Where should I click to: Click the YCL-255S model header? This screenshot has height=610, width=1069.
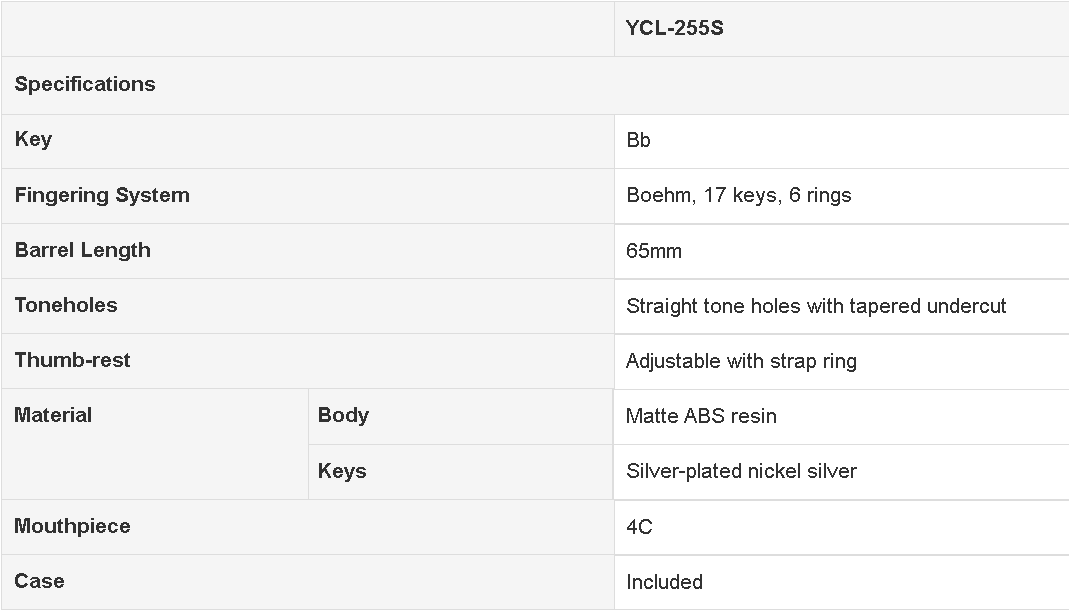pos(674,29)
